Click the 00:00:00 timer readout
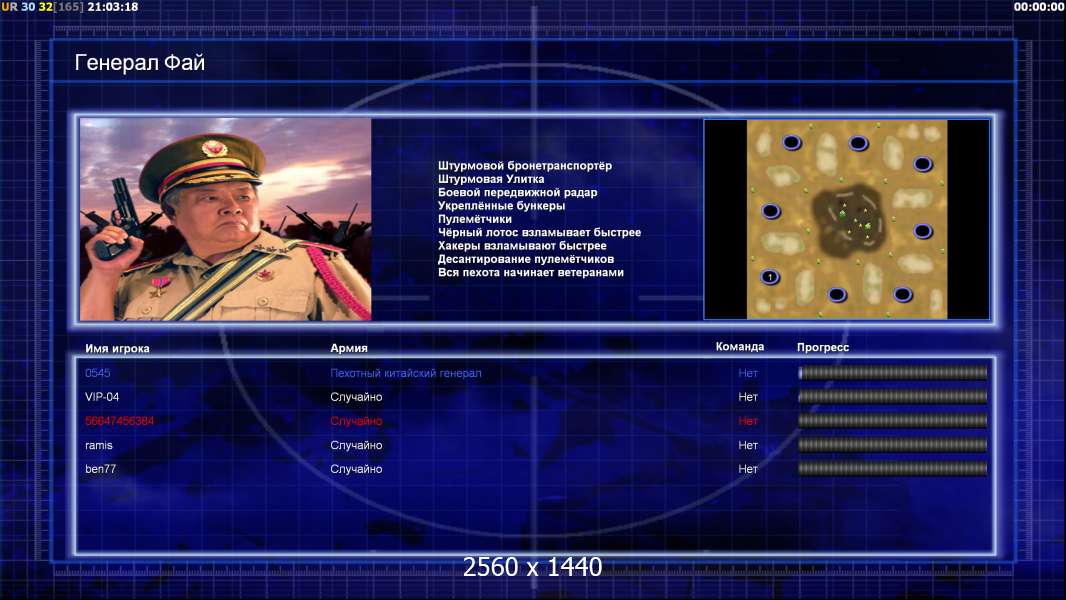This screenshot has width=1066, height=600. (x=1039, y=7)
